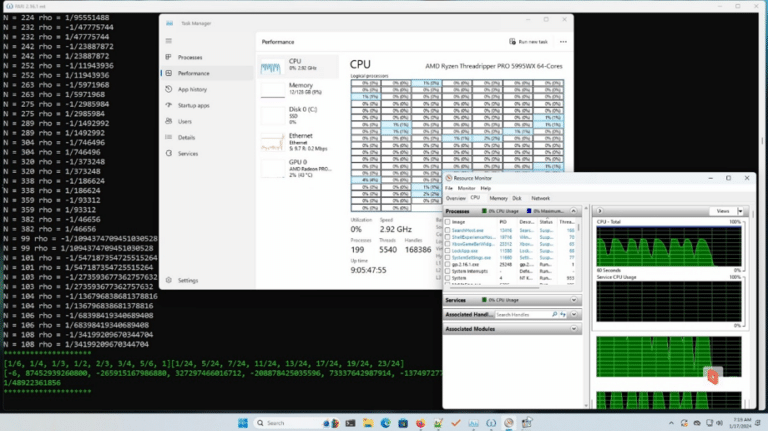Open Monitor menu in Resource Monitor
768x431 pixels.
click(x=466, y=188)
